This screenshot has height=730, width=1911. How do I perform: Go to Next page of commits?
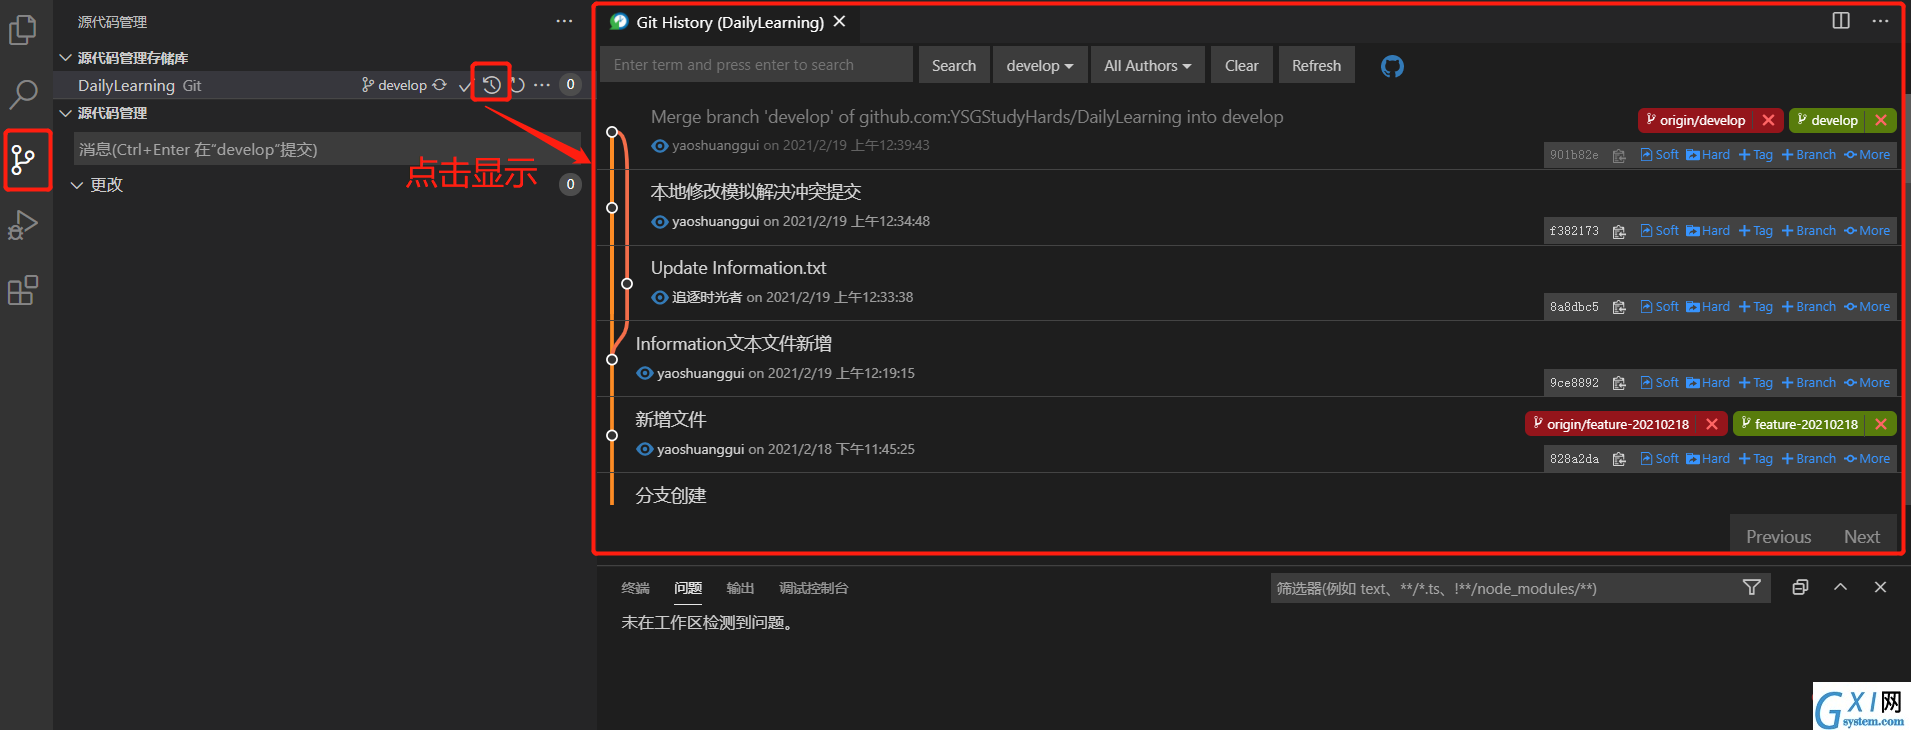point(1861,537)
